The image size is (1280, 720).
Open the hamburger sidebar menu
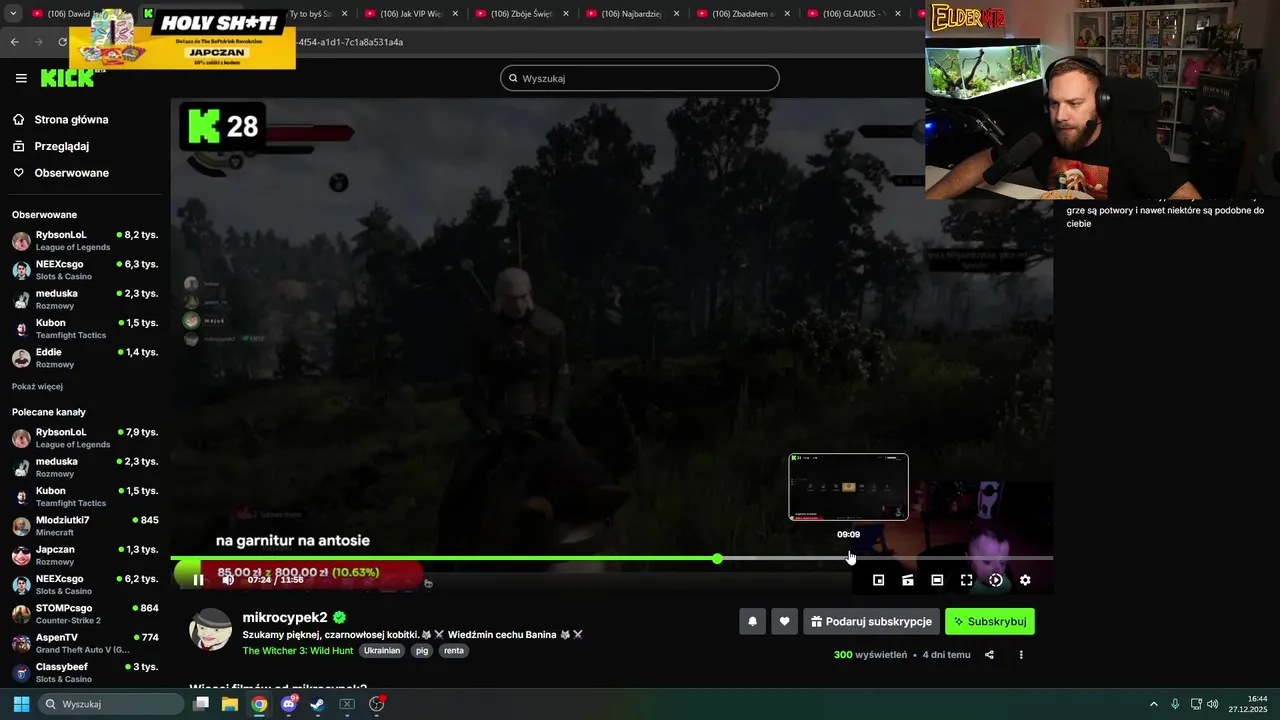[21, 78]
